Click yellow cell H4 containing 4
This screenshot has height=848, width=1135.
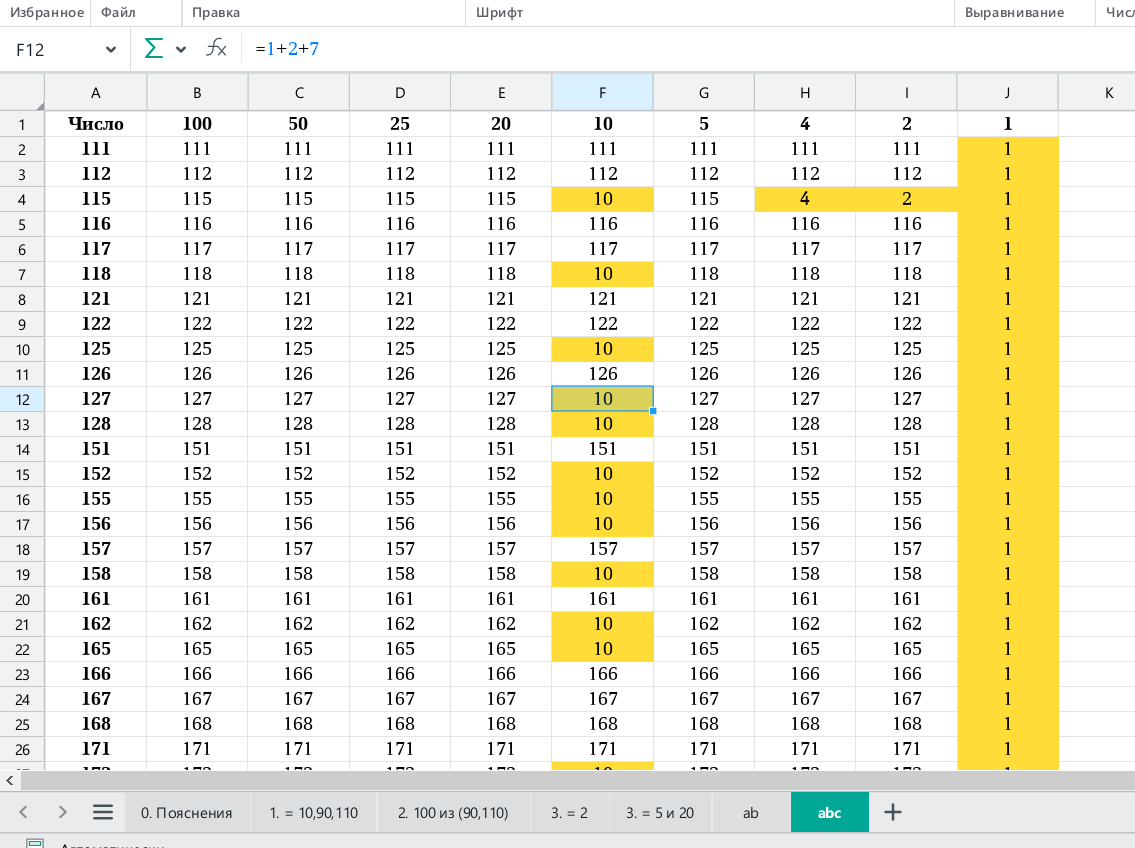(x=805, y=199)
